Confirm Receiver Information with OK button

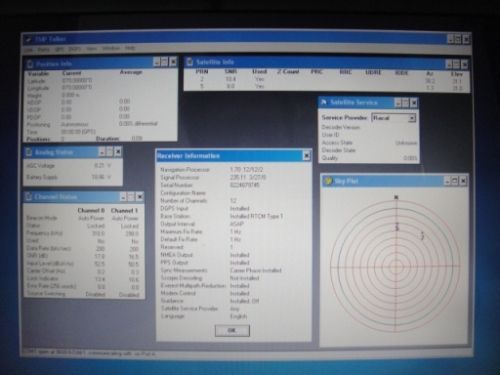point(232,330)
